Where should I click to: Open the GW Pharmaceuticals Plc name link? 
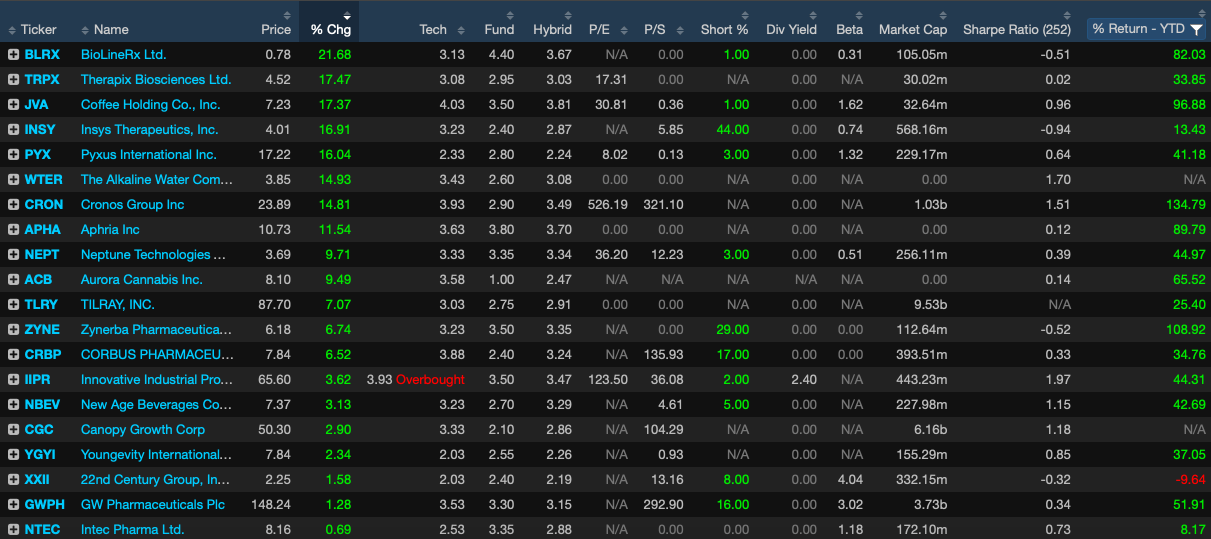[153, 504]
